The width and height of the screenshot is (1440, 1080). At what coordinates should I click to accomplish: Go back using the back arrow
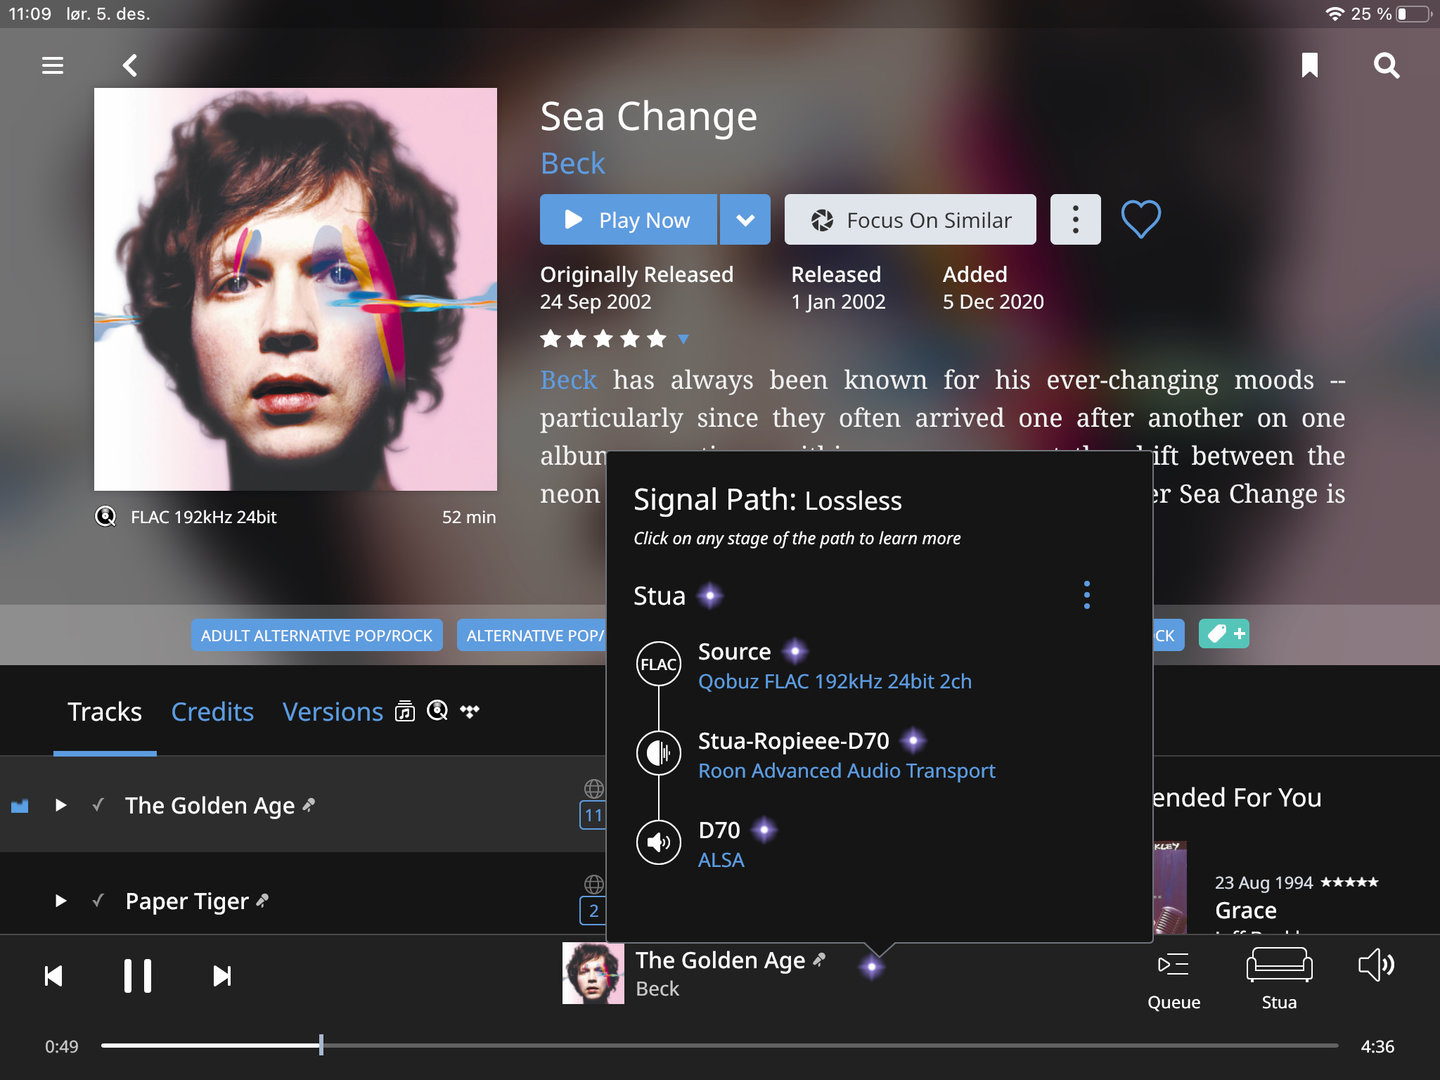coord(130,66)
